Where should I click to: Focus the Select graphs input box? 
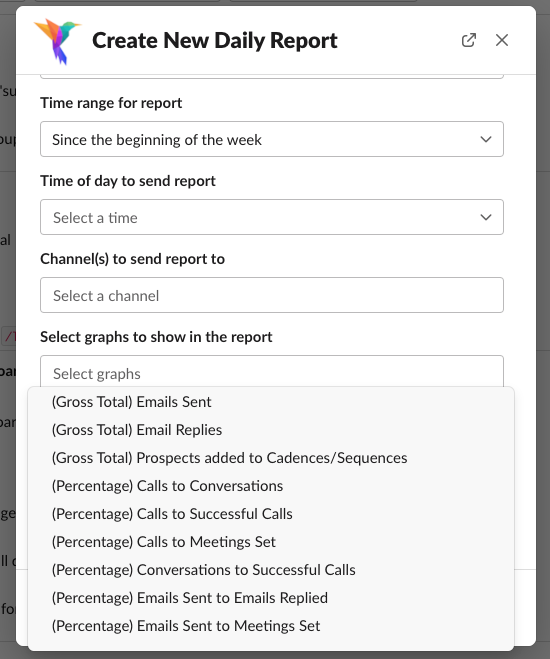[272, 372]
